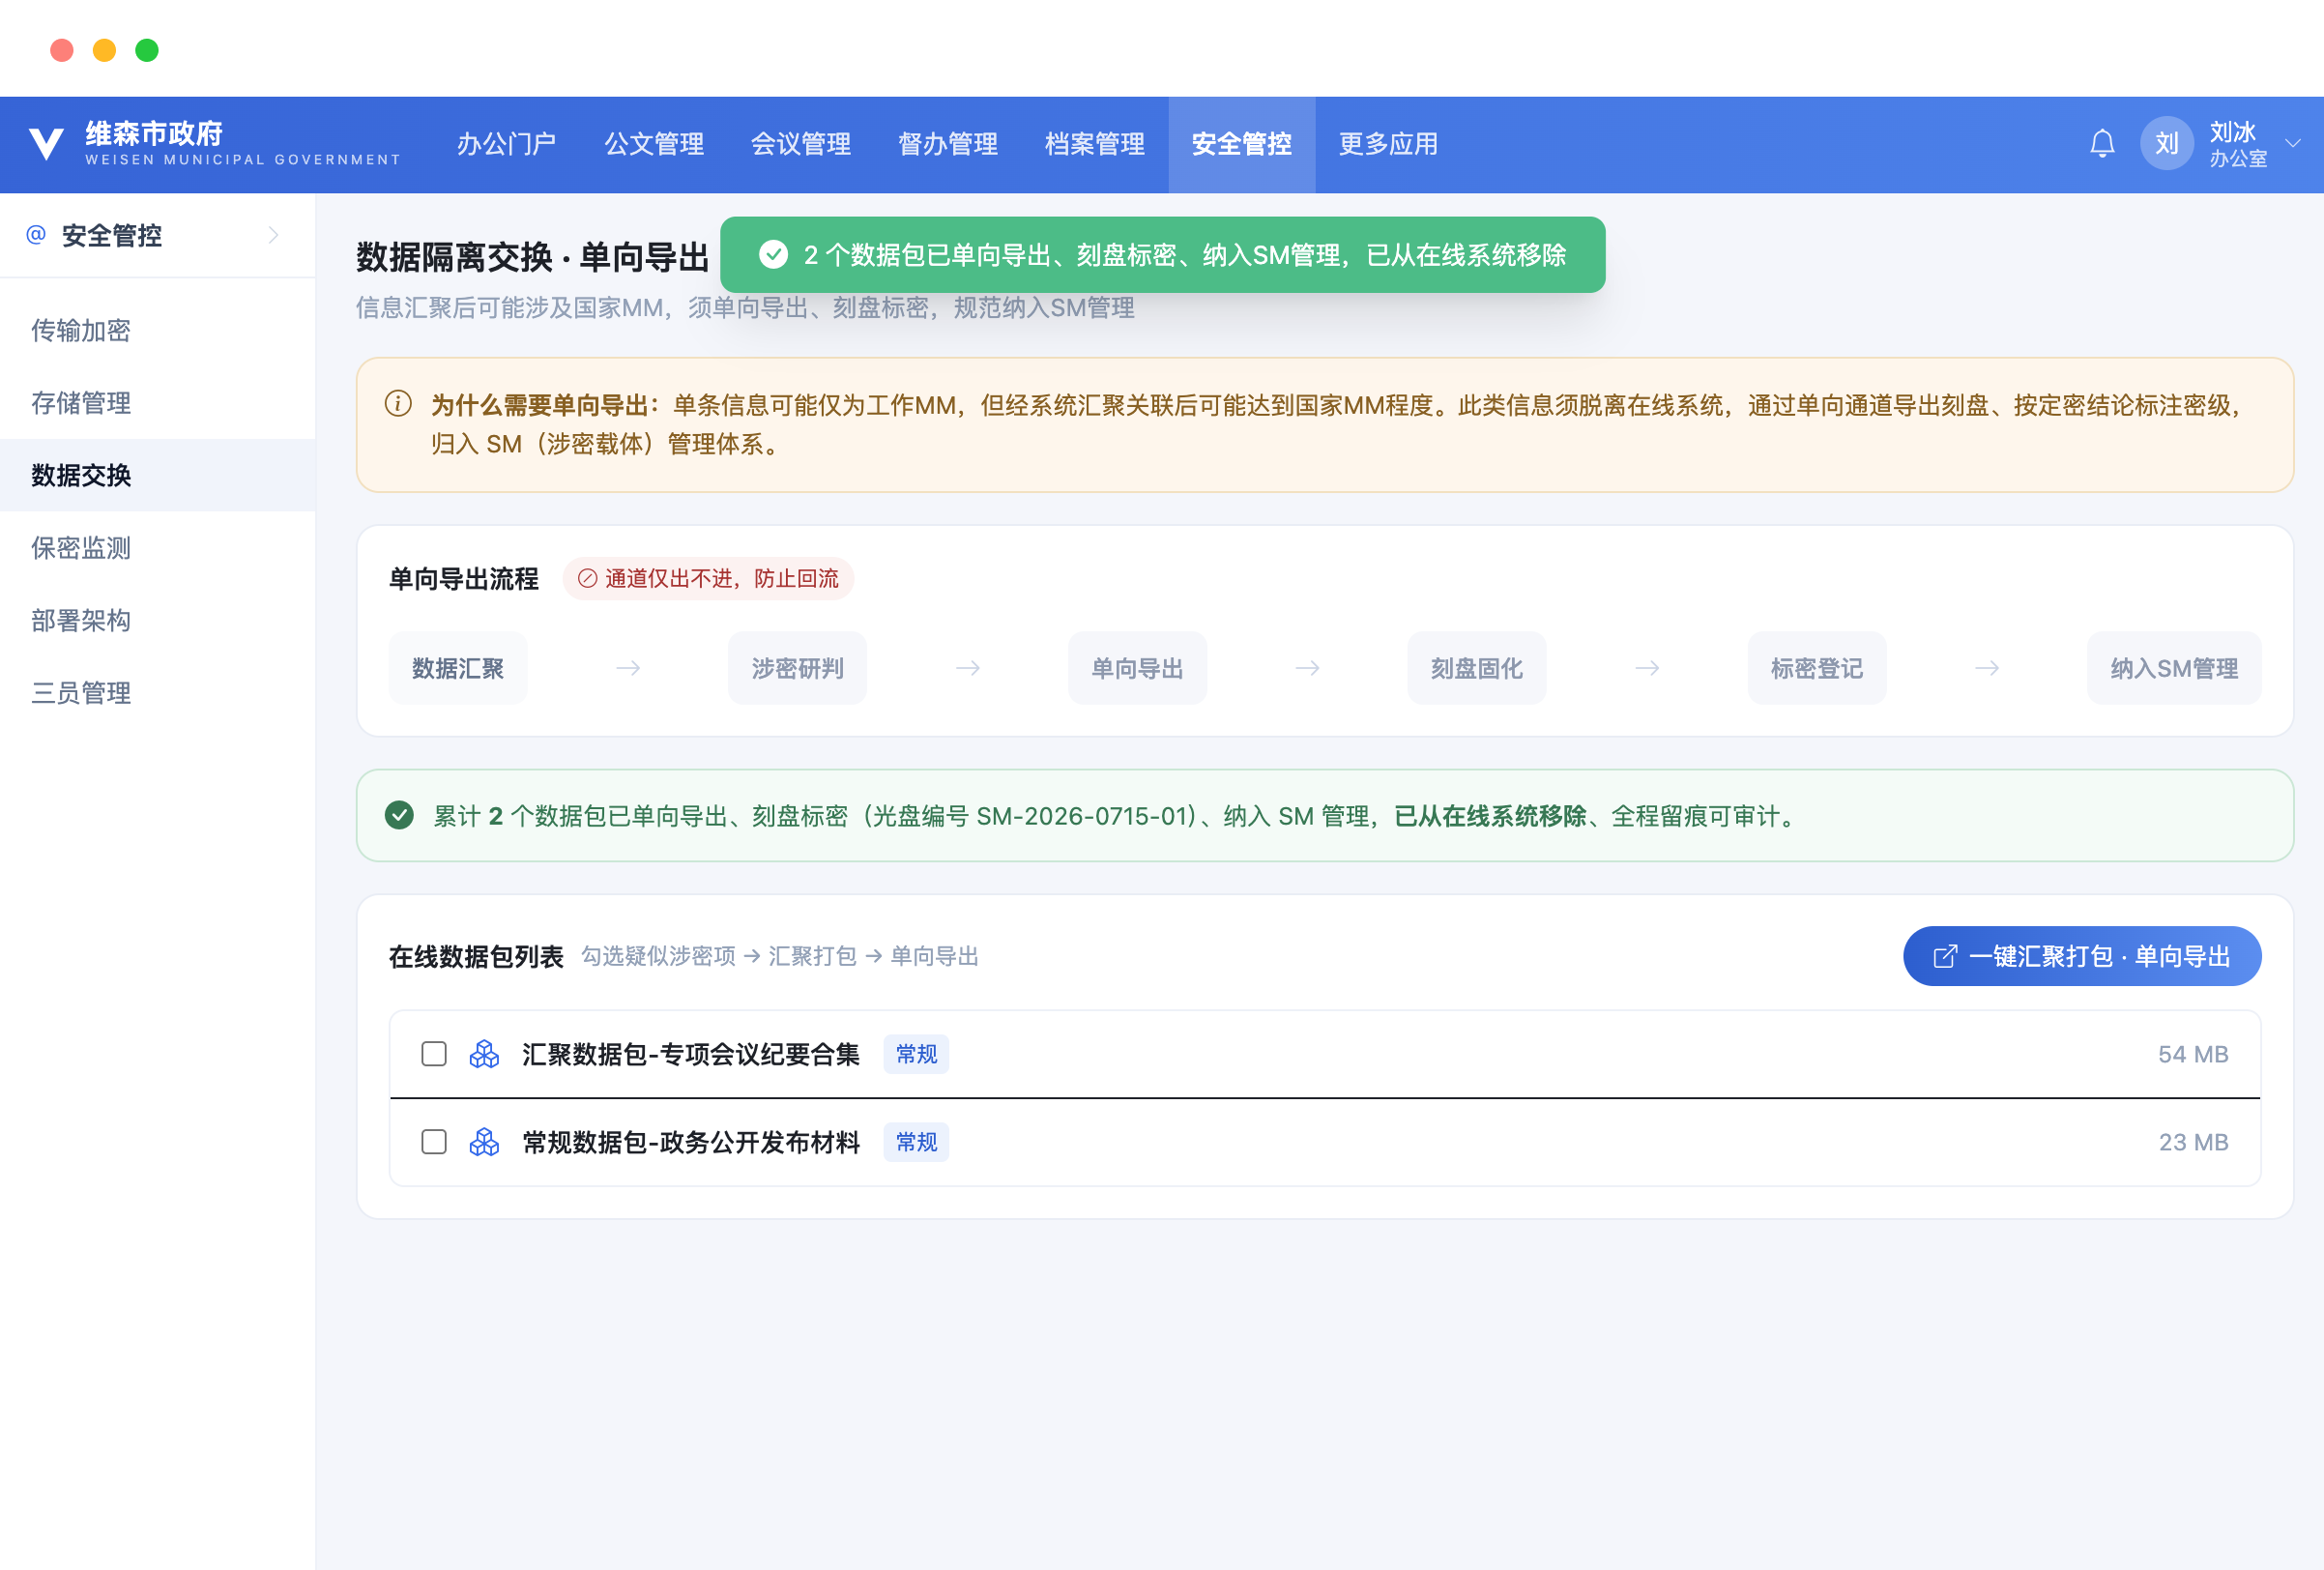Viewport: 2324px width, 1570px height.
Task: Expand the user account dropdown arrow
Action: 2293,144
